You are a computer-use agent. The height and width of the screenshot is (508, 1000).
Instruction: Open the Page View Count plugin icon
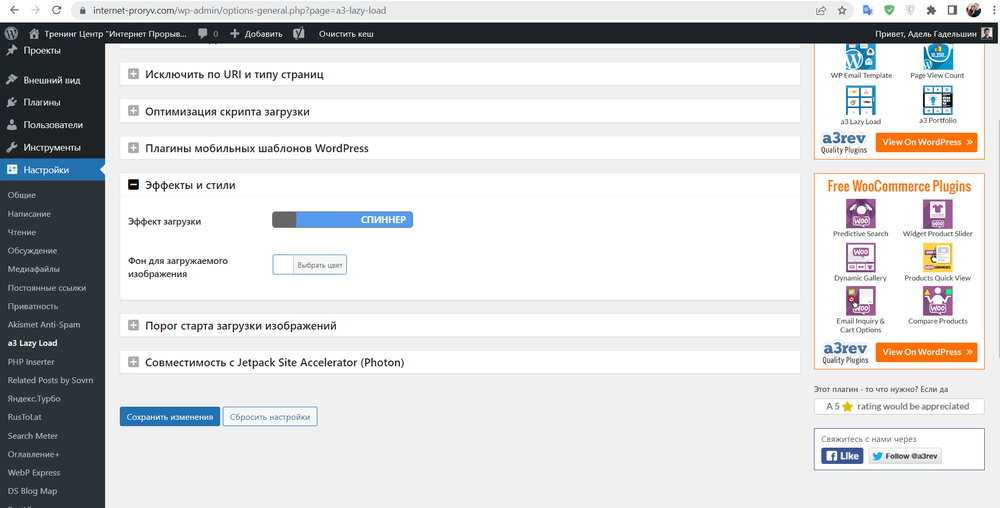(937, 56)
